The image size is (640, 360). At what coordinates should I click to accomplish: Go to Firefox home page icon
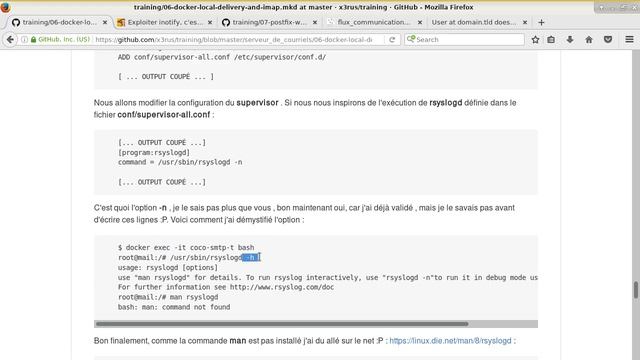[x=589, y=40]
